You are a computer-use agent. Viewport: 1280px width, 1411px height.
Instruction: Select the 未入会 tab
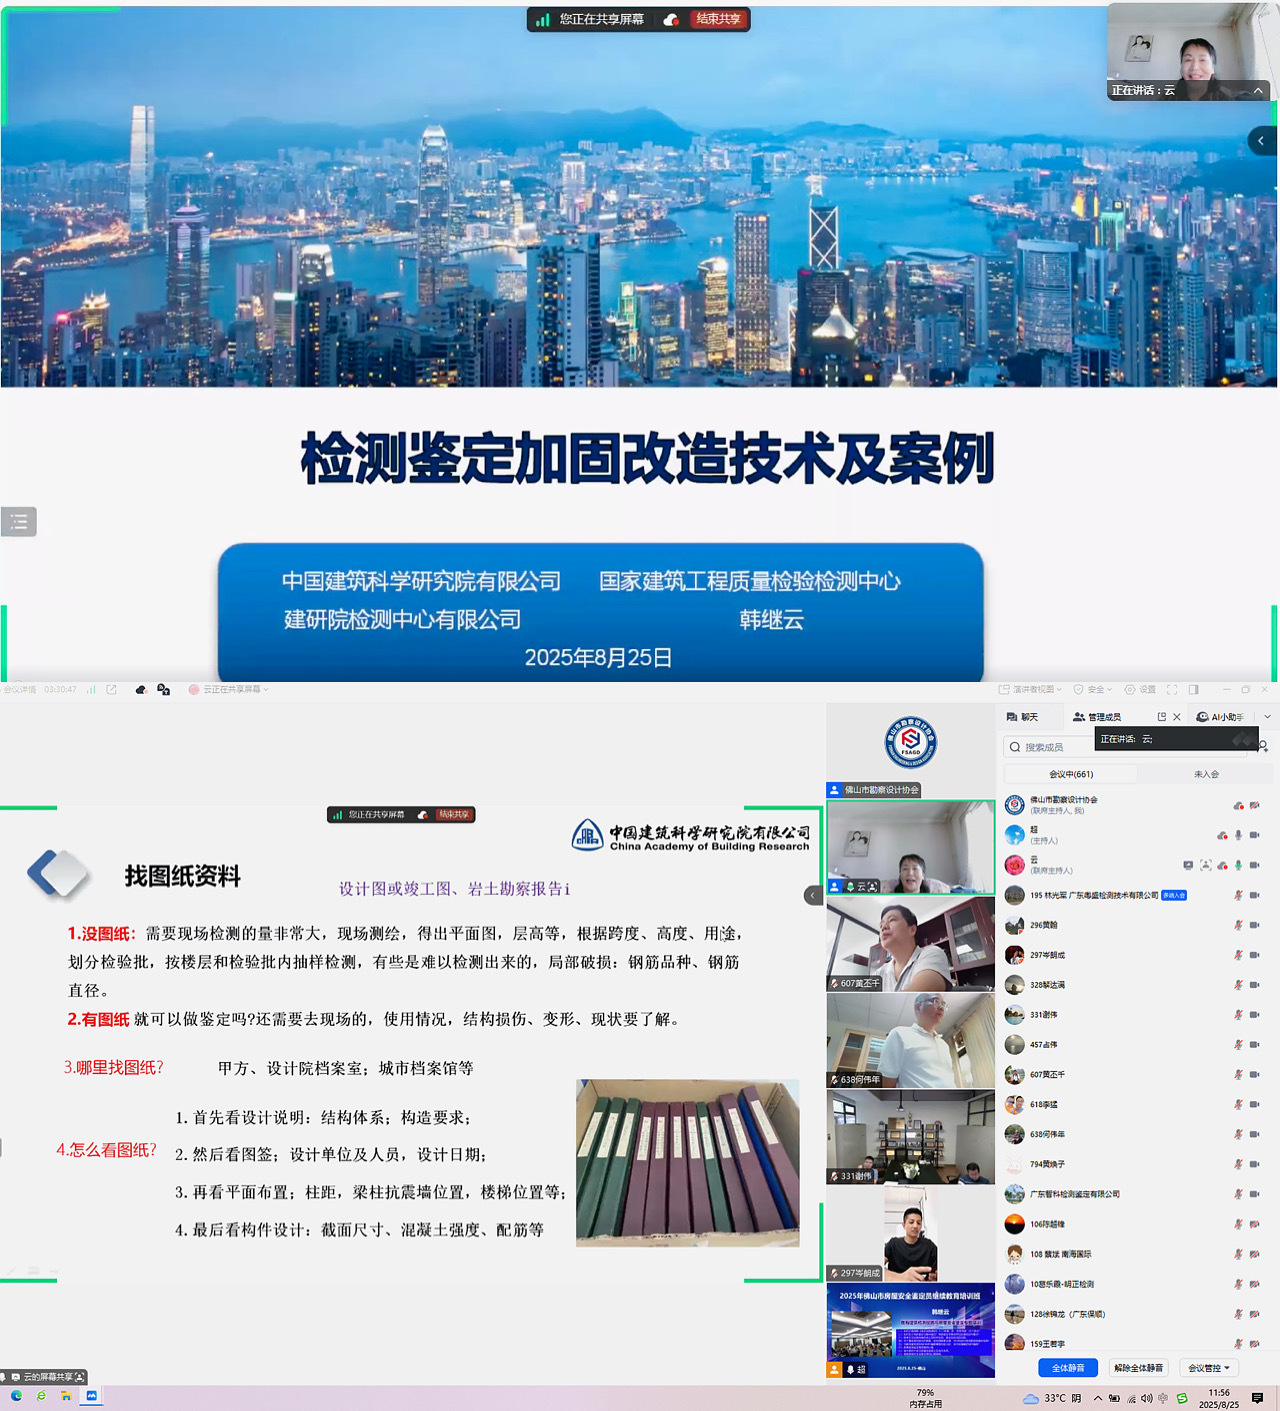click(1206, 774)
